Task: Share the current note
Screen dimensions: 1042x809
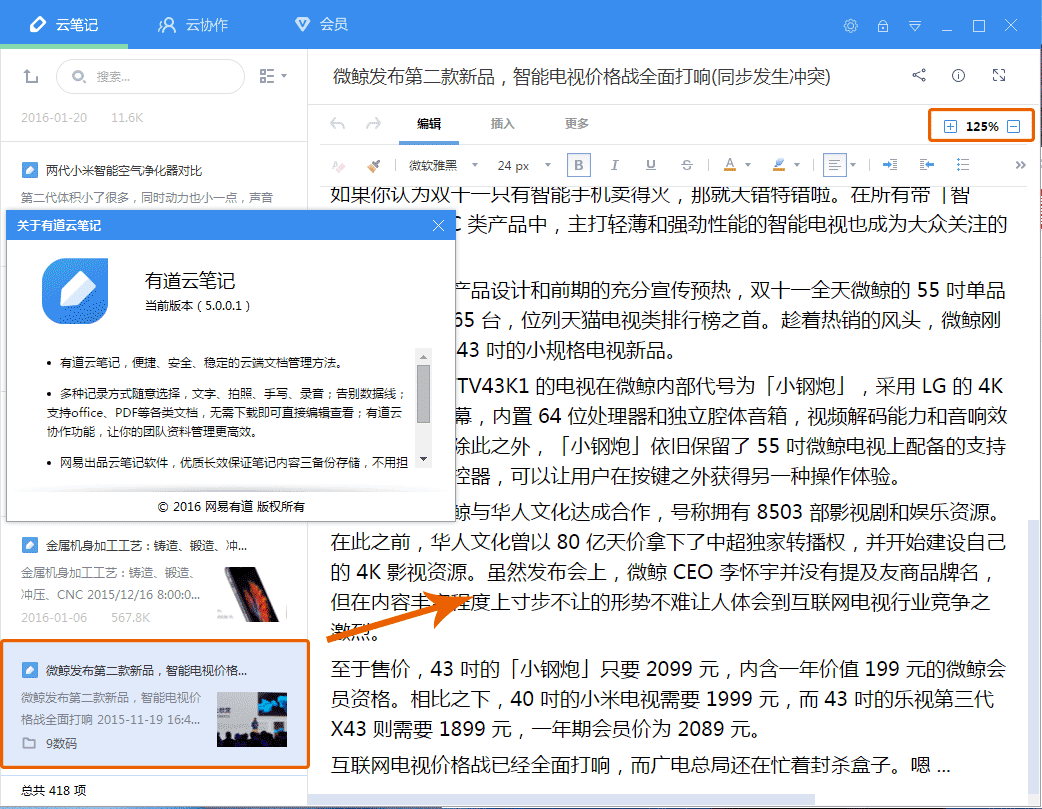Action: point(919,75)
